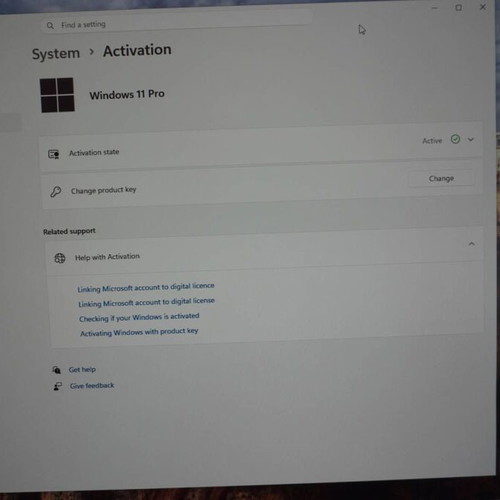Click the Get help icon
500x500 pixels.
tap(56, 370)
